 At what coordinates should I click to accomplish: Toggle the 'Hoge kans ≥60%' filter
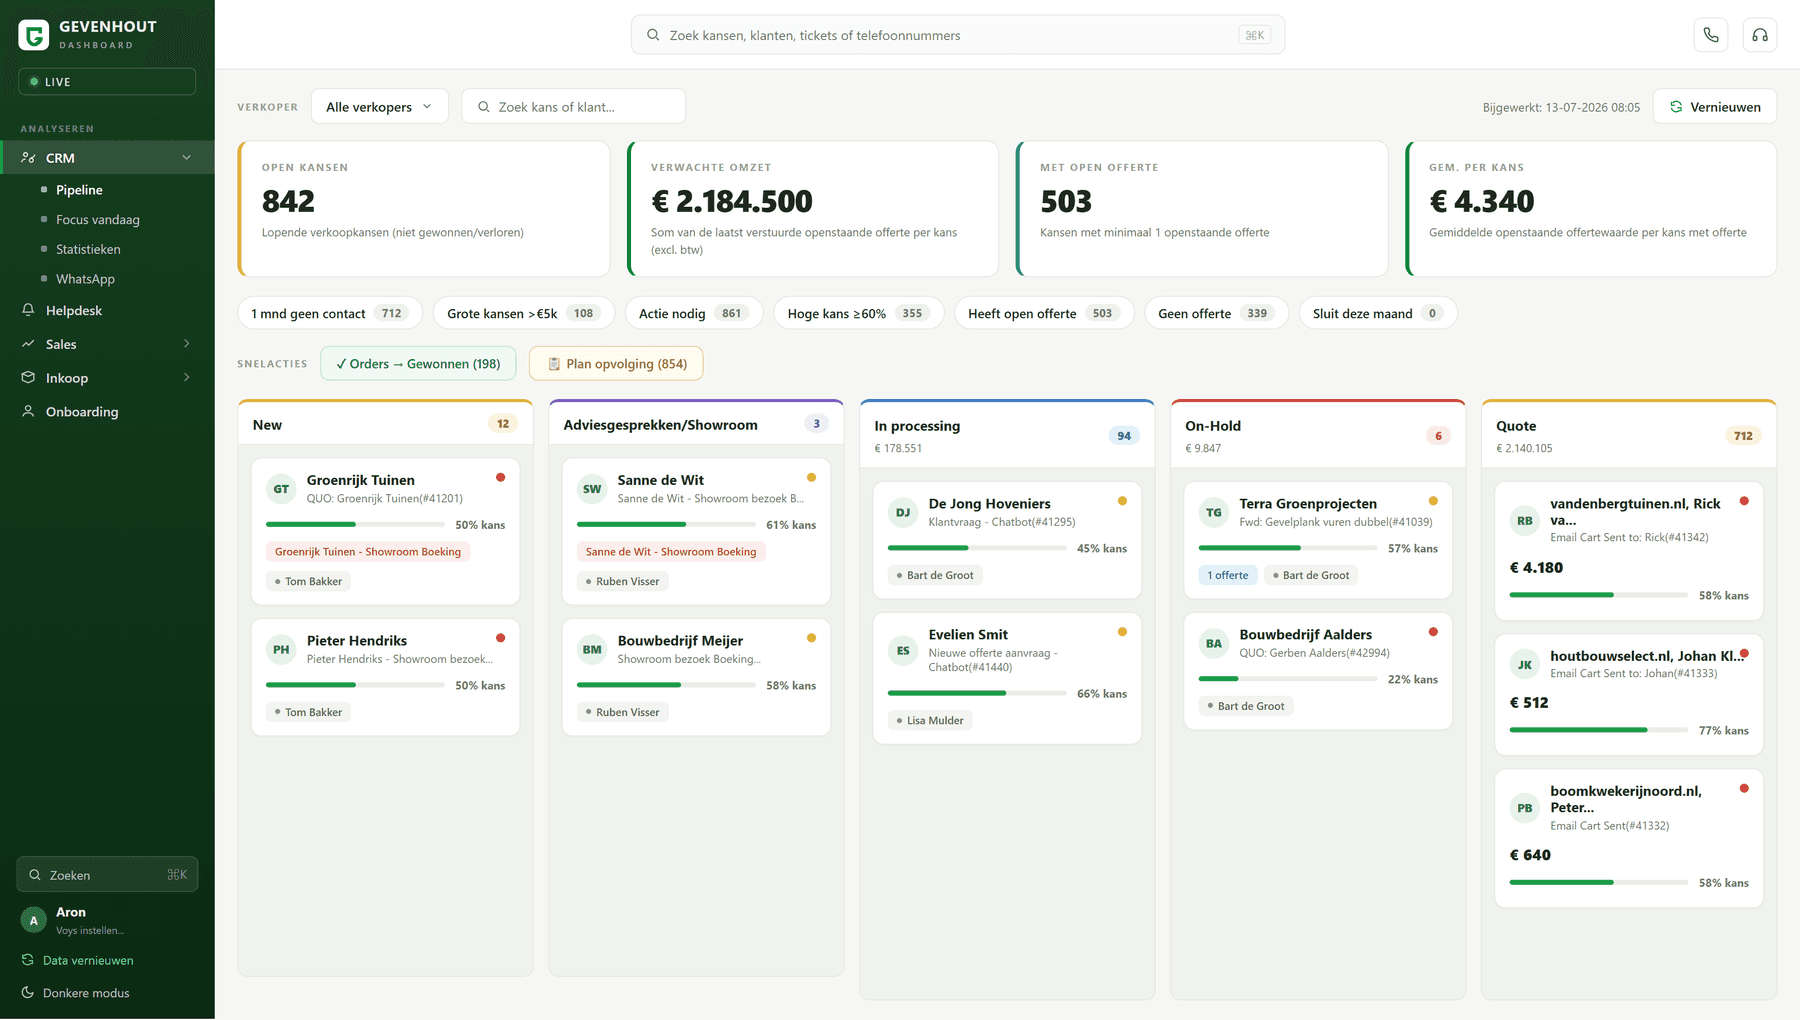click(859, 313)
